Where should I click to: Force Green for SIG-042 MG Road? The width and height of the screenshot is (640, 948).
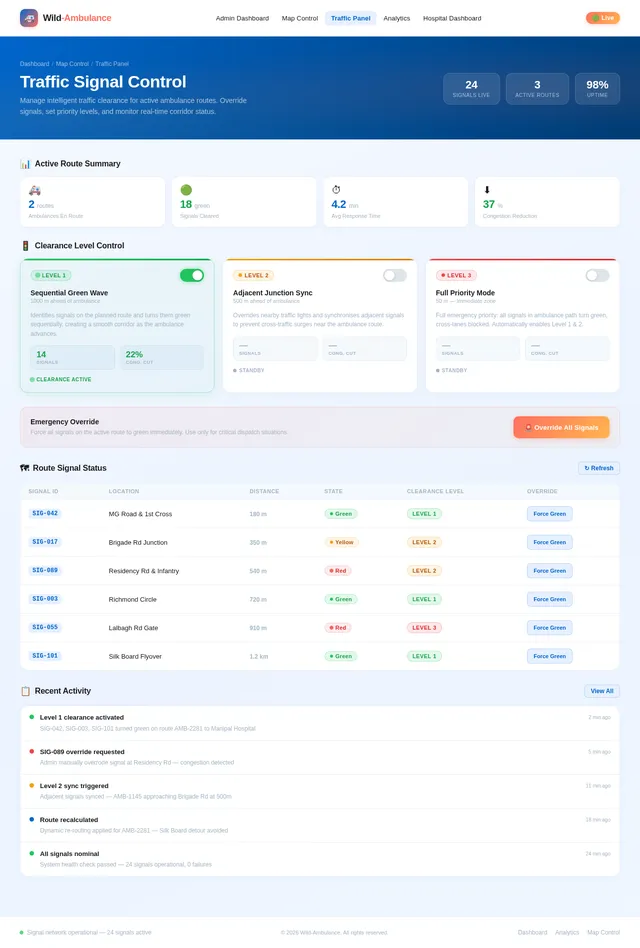549,514
